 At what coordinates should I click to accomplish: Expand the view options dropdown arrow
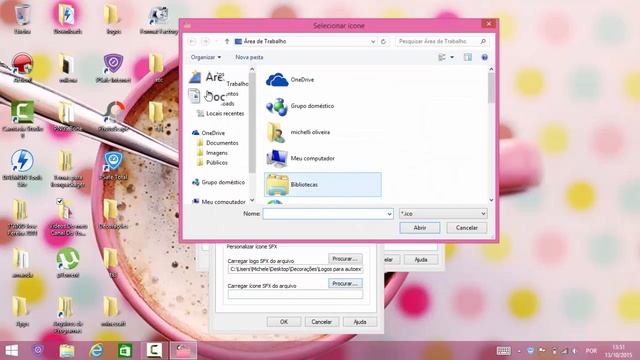[x=452, y=57]
